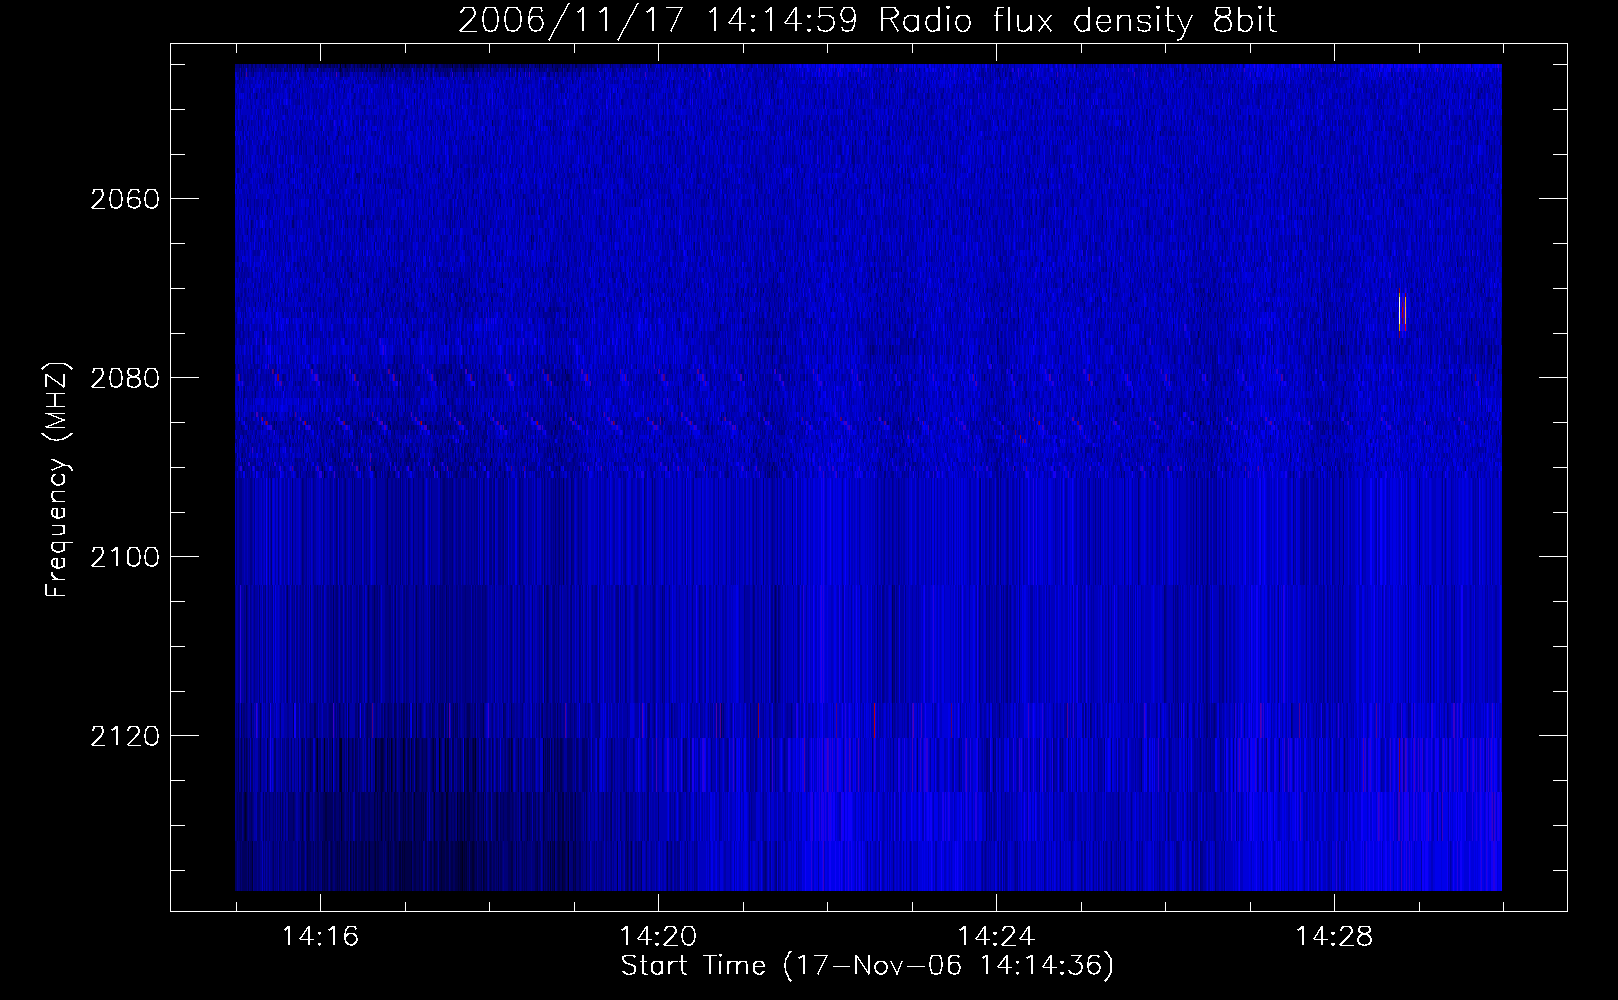Select the 14:24 time tick label
1618x1000 pixels.
996,937
